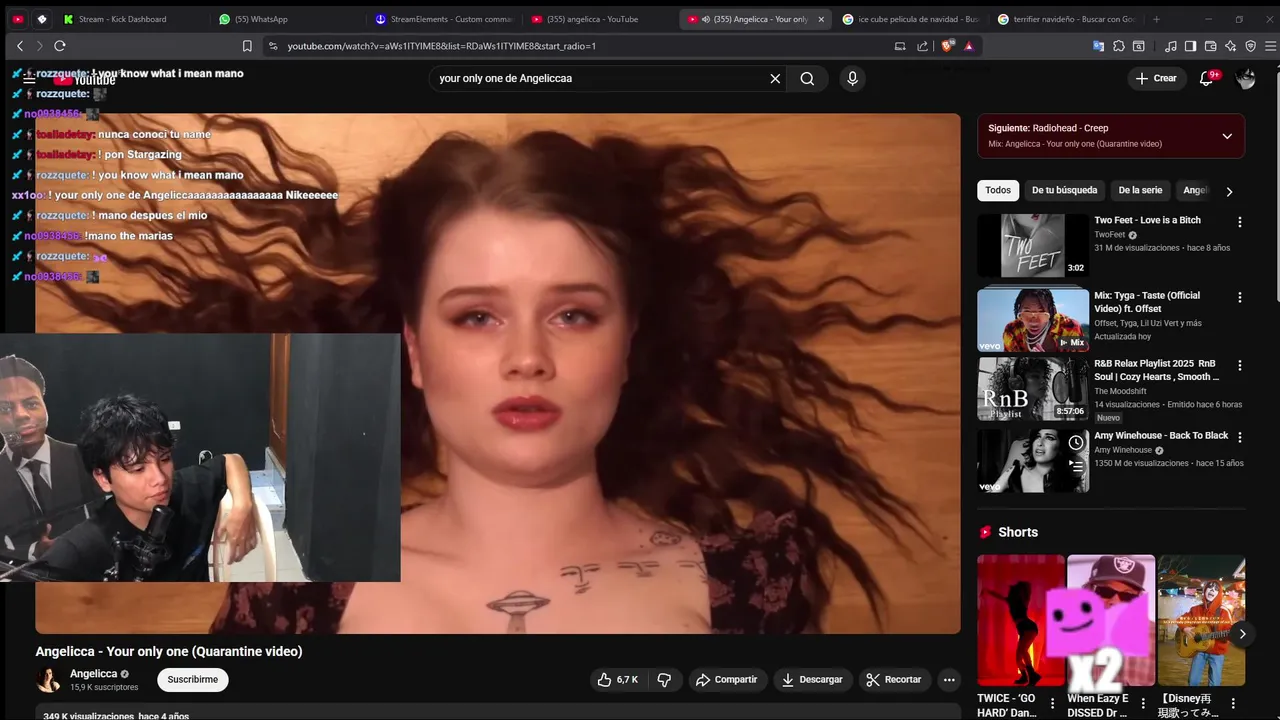
Task: Open the Angelicca channel name link
Action: pos(93,674)
